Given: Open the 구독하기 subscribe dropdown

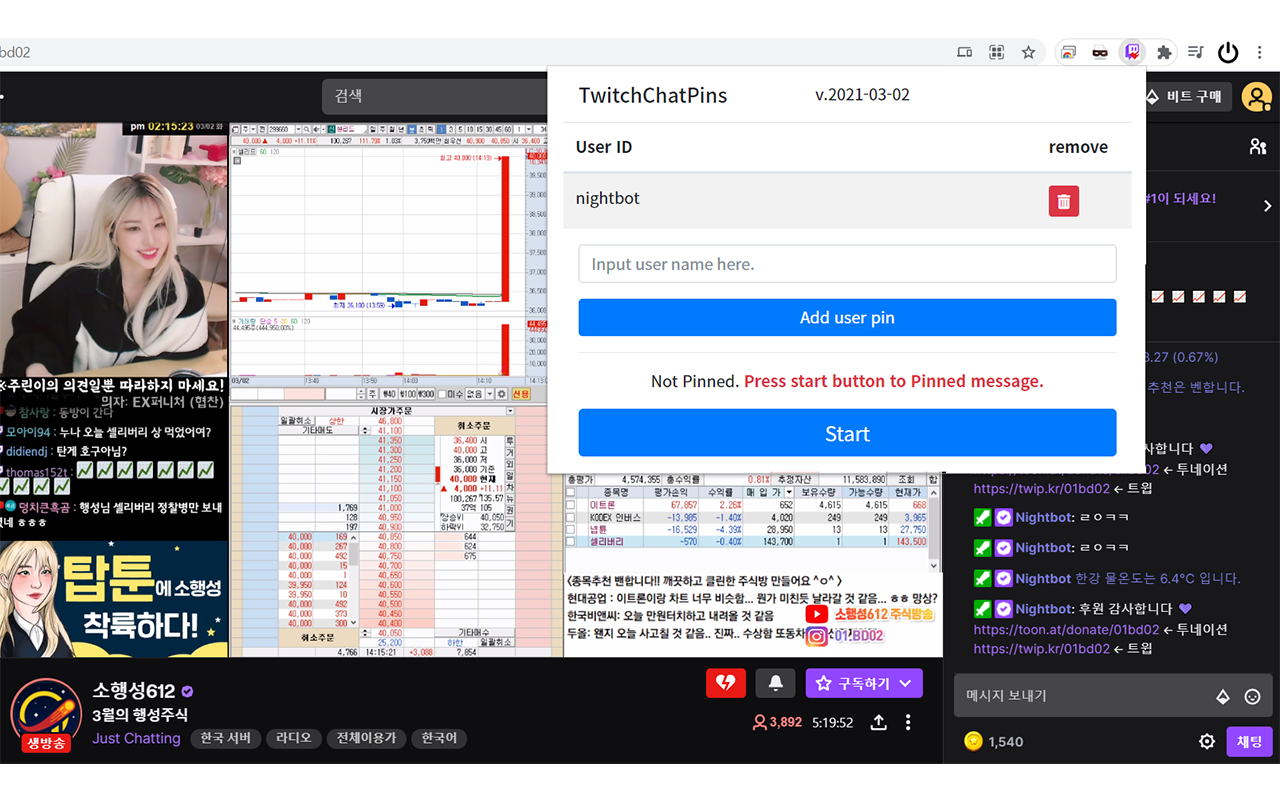Looking at the screenshot, I should 864,683.
